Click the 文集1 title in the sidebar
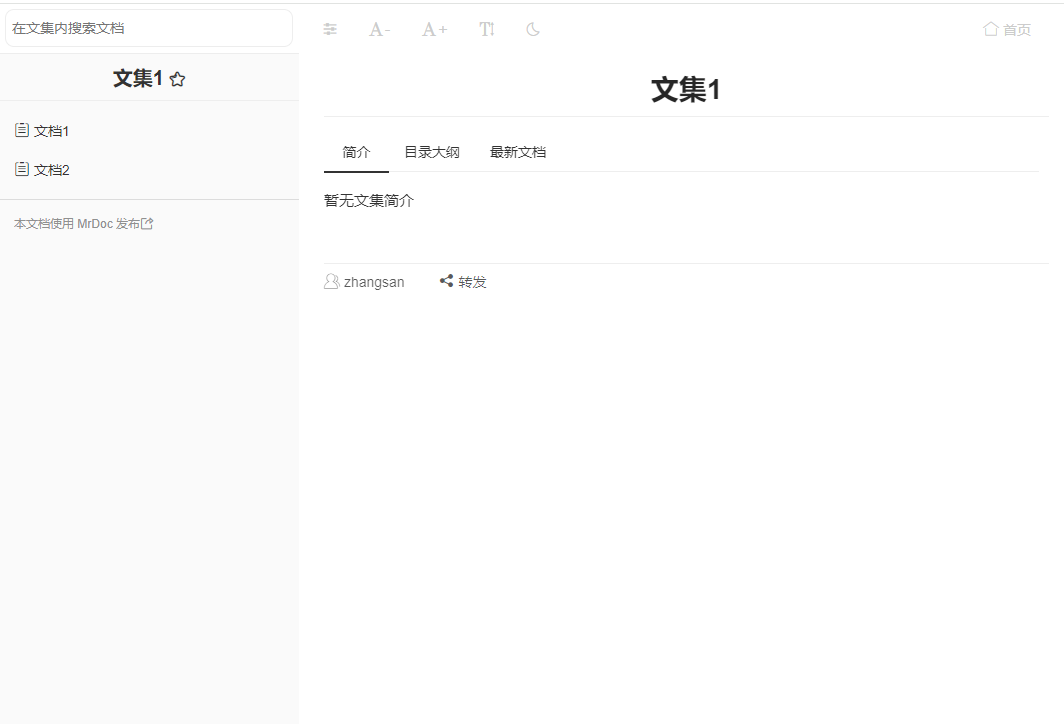This screenshot has height=724, width=1064. (137, 79)
